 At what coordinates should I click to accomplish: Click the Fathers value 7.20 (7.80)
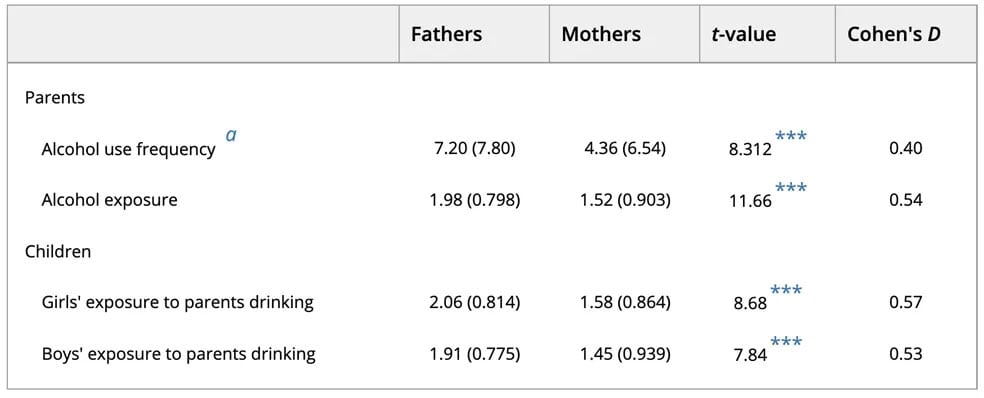click(x=475, y=149)
